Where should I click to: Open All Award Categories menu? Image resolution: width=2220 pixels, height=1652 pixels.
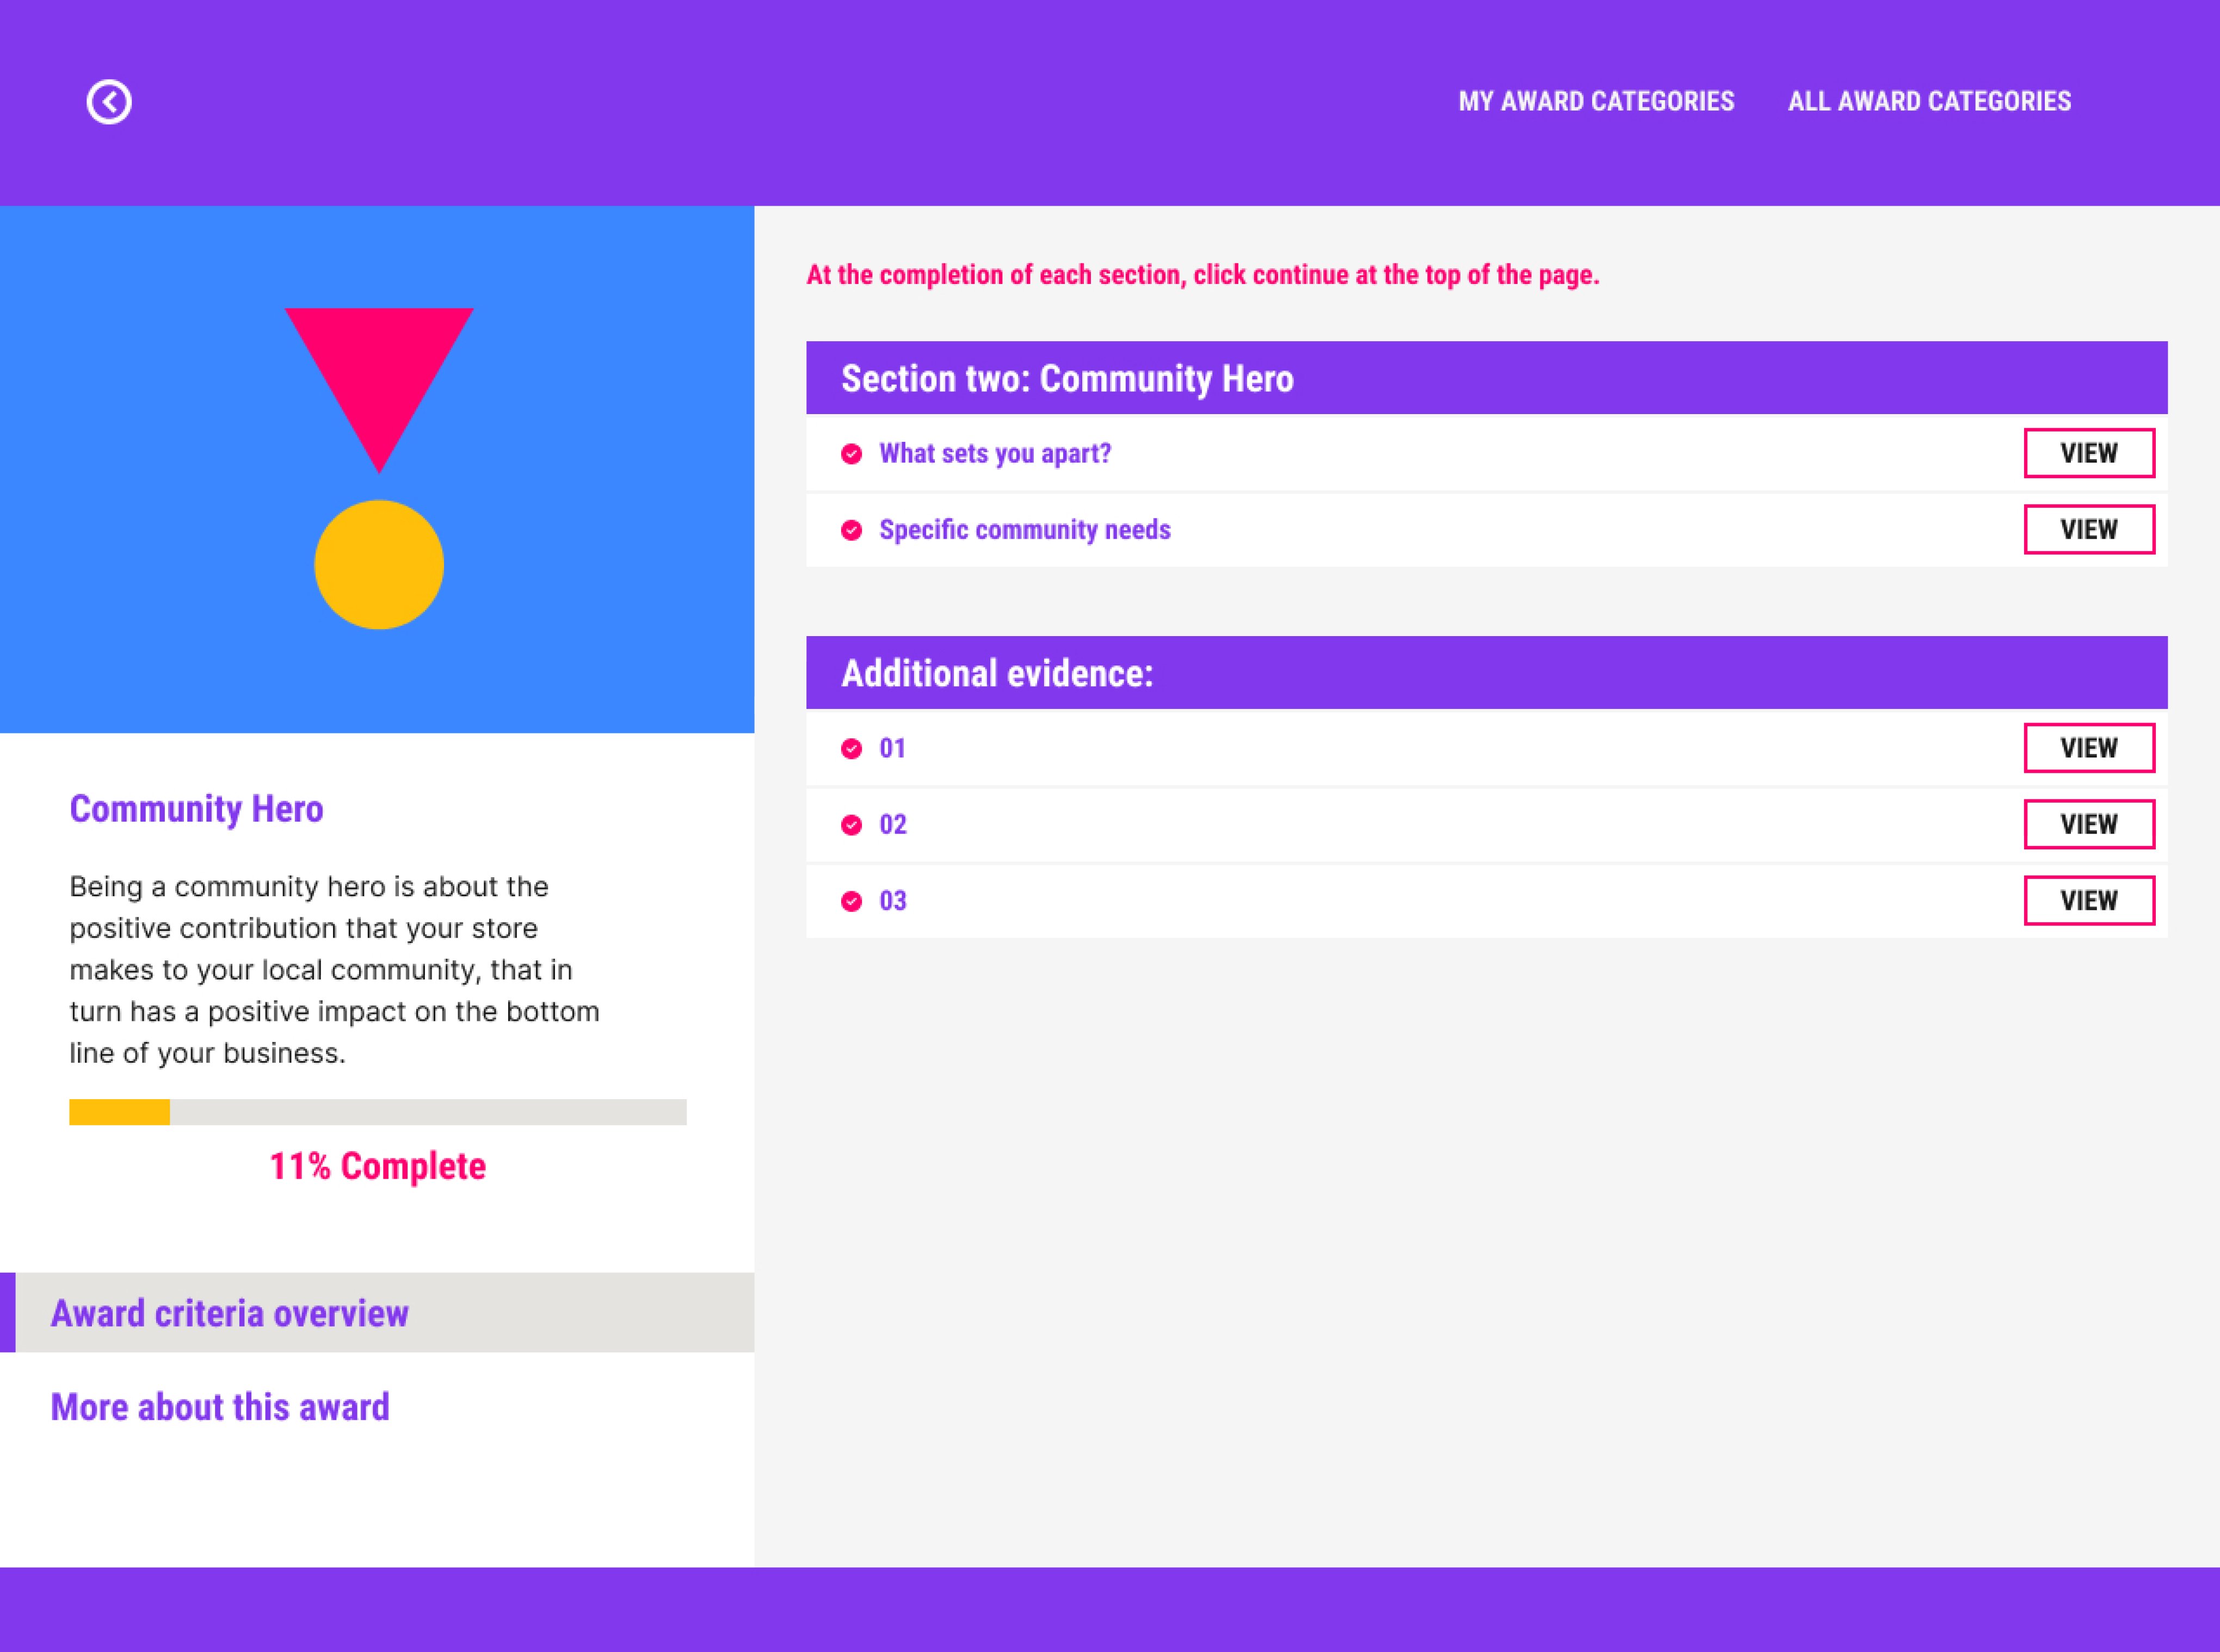[x=1929, y=101]
